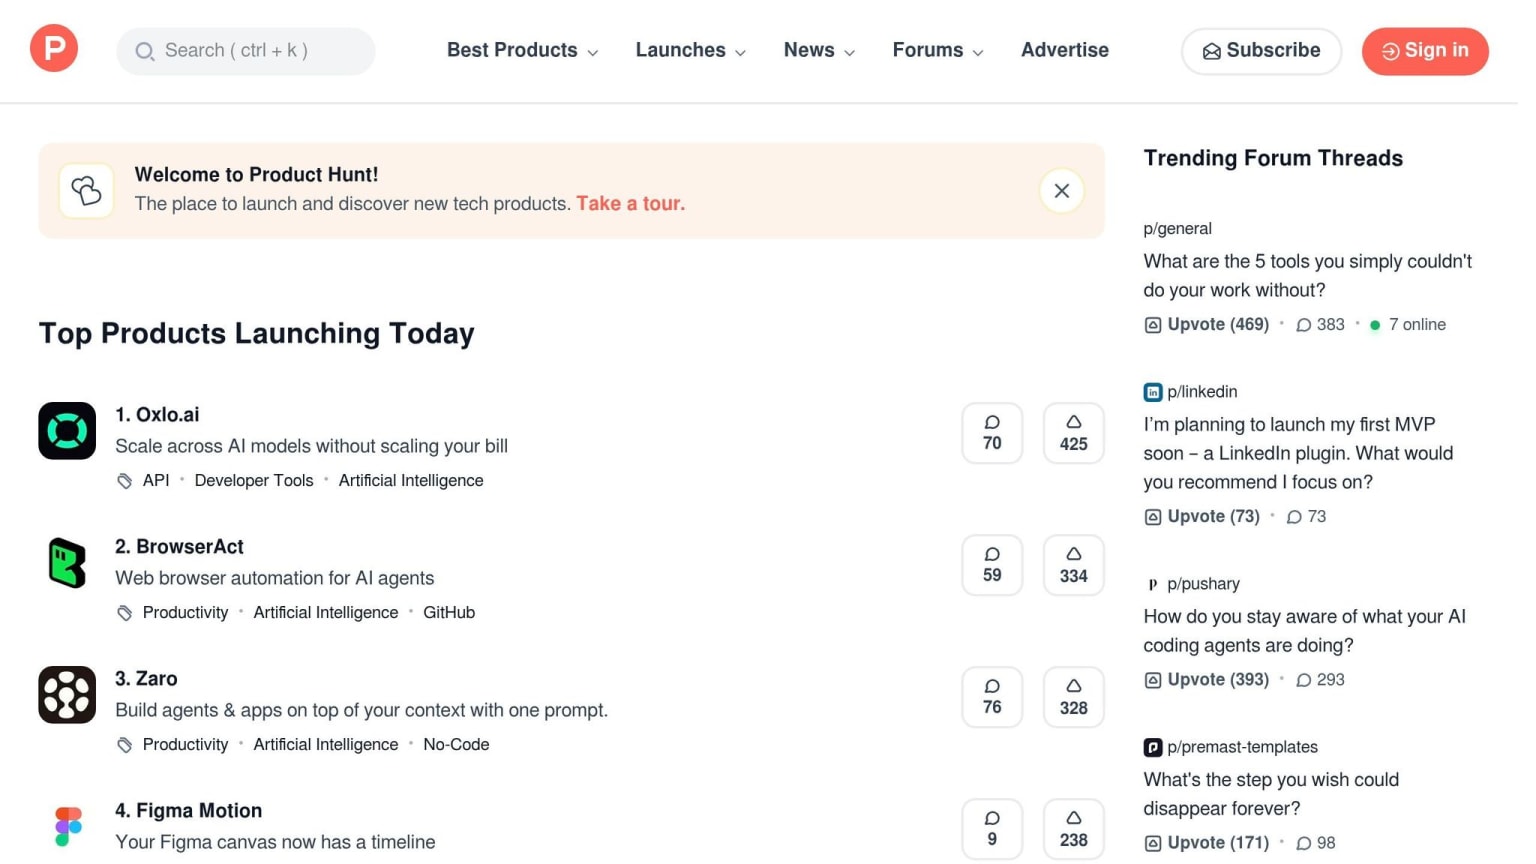Click the No-Code tag under Zaro
Image resolution: width=1536 pixels, height=864 pixels.
(456, 744)
